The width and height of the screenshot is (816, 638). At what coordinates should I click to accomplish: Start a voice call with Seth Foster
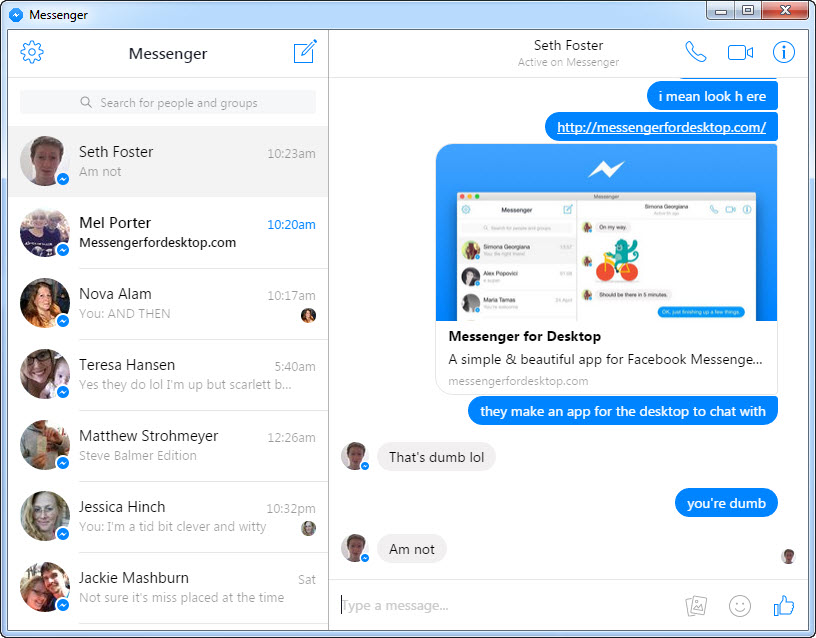(x=694, y=52)
